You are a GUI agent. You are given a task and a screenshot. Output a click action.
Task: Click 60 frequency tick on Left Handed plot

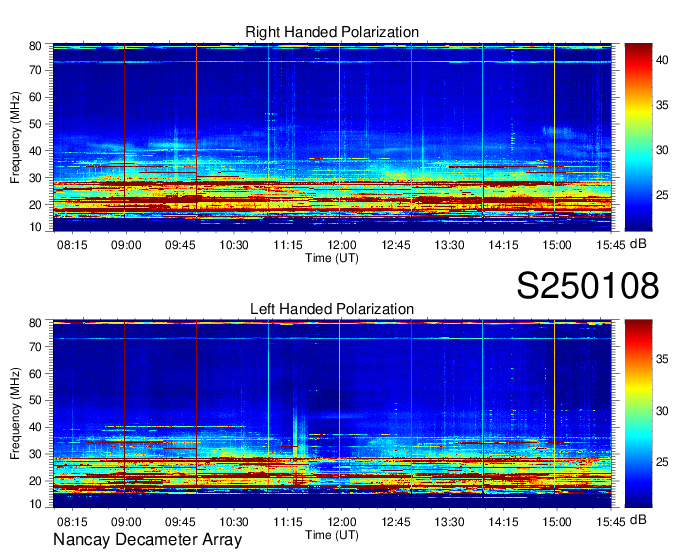coord(35,374)
